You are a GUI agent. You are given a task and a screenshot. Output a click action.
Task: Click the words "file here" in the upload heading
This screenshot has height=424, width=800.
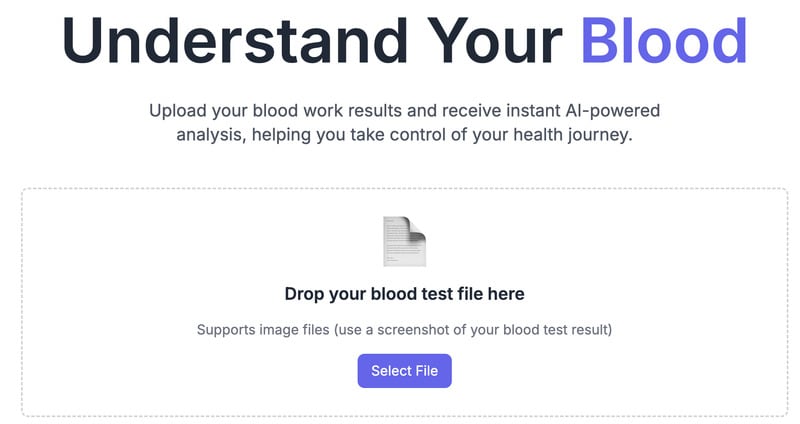[x=490, y=294]
